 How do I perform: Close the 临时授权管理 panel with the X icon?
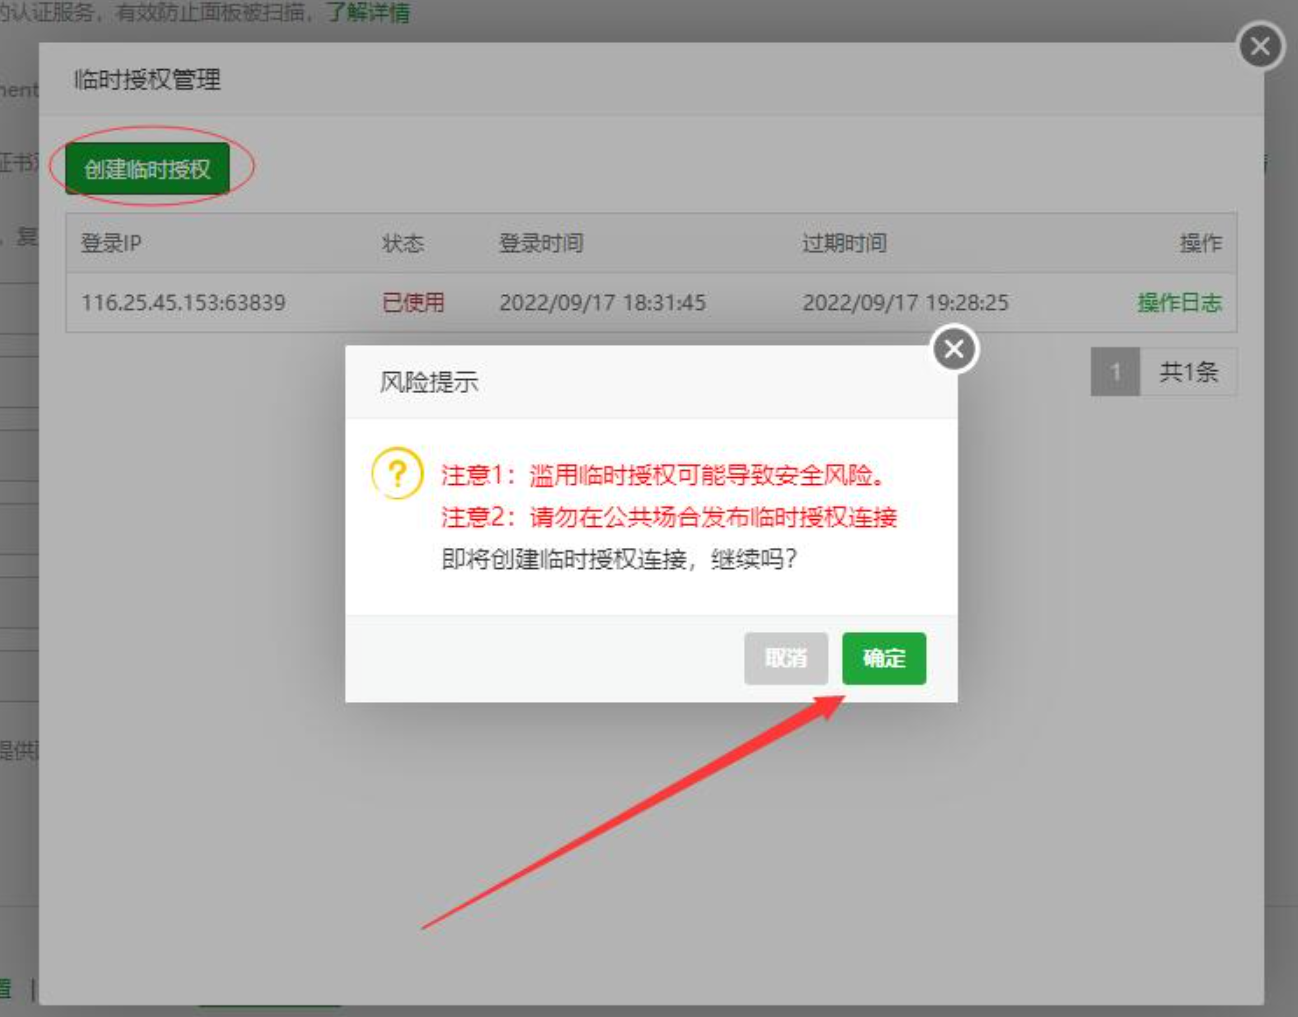pyautogui.click(x=1260, y=46)
